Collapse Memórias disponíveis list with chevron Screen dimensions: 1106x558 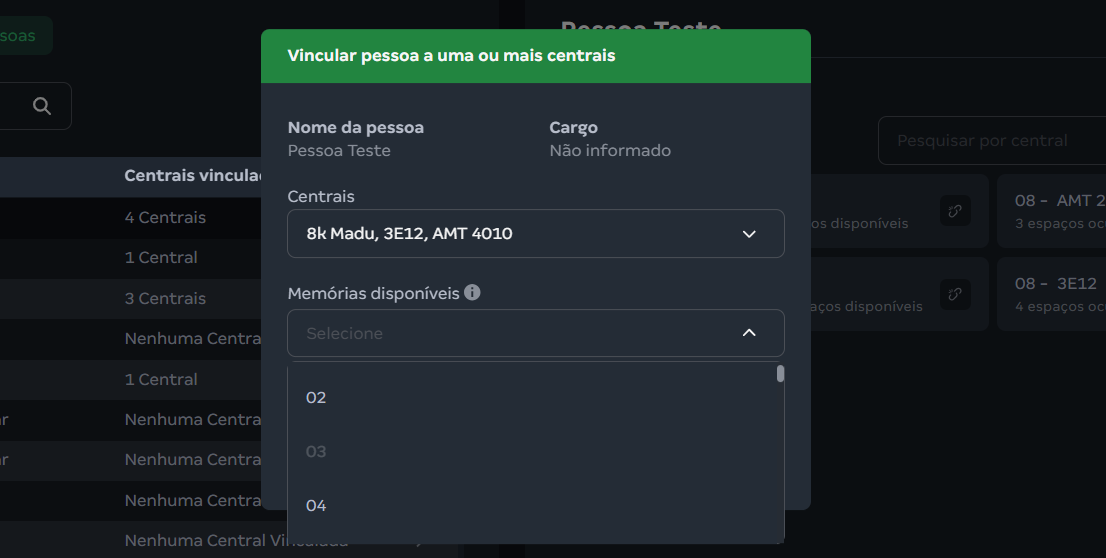pyautogui.click(x=749, y=333)
